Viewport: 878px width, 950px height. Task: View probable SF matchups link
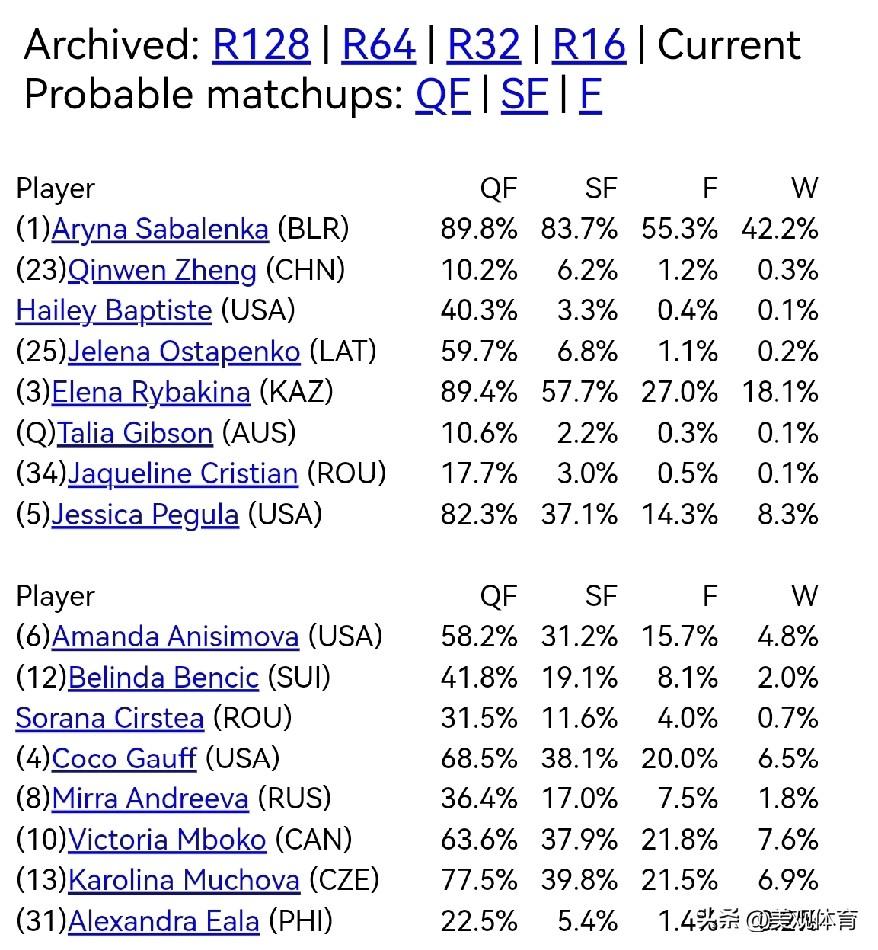pos(524,95)
